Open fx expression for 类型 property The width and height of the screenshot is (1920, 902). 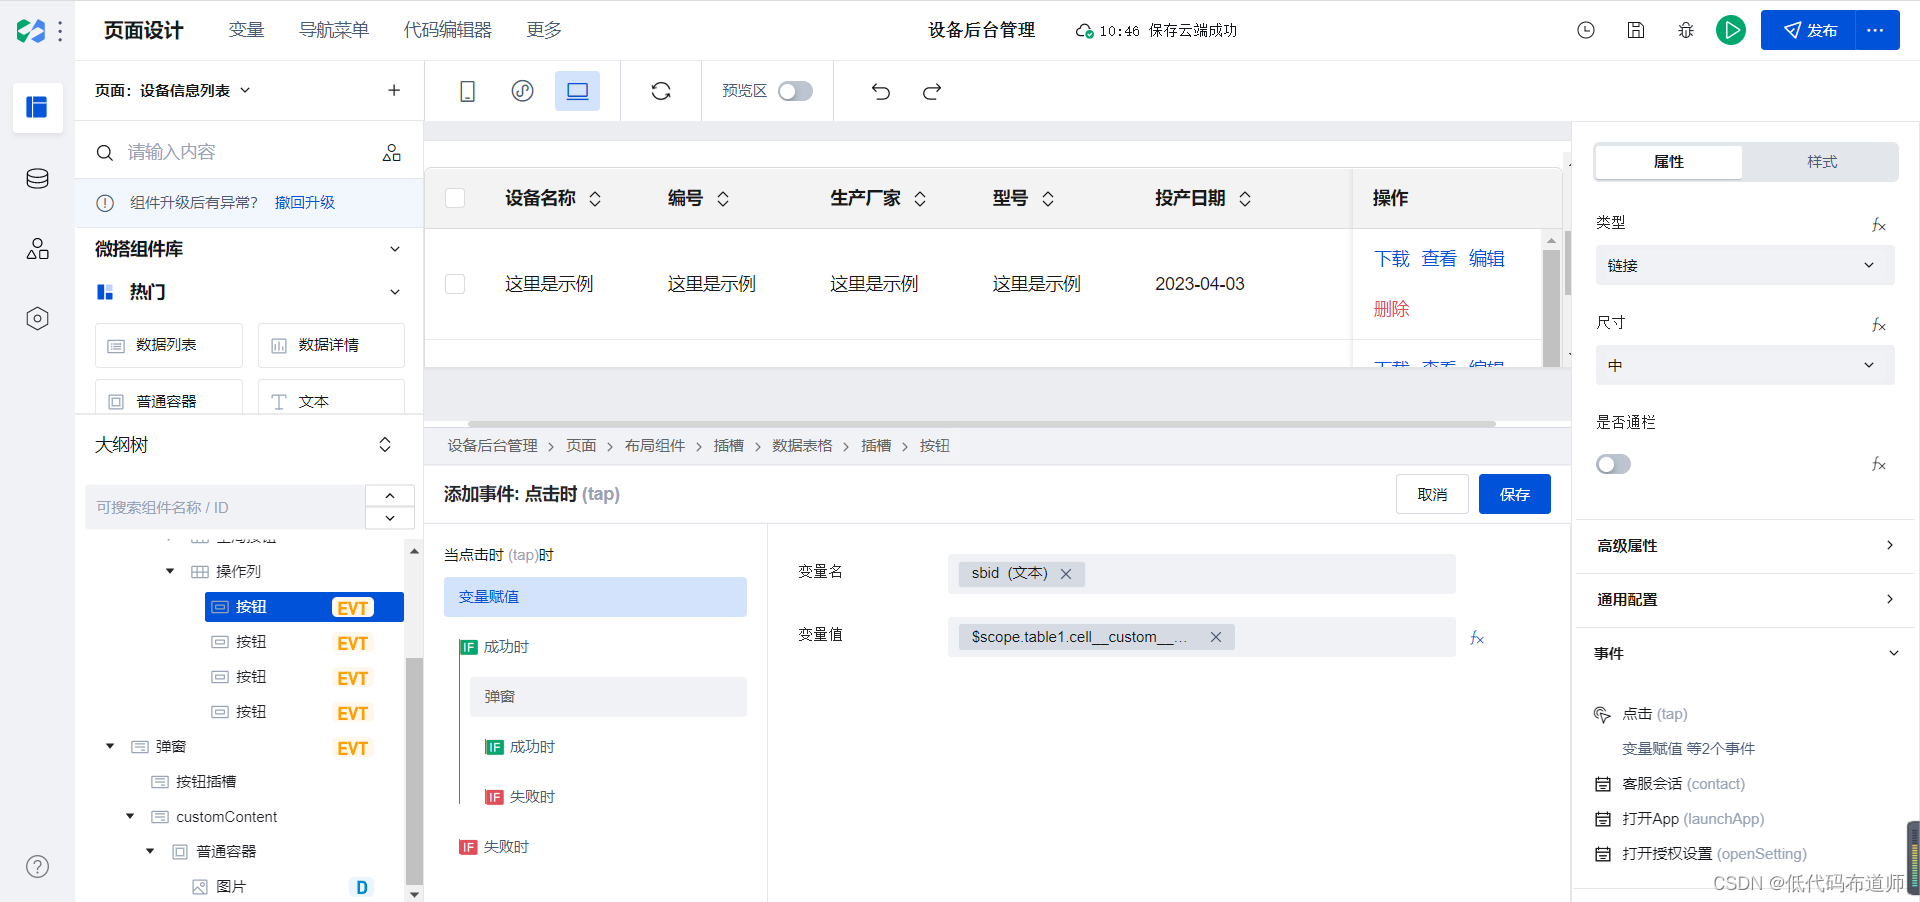tap(1879, 225)
